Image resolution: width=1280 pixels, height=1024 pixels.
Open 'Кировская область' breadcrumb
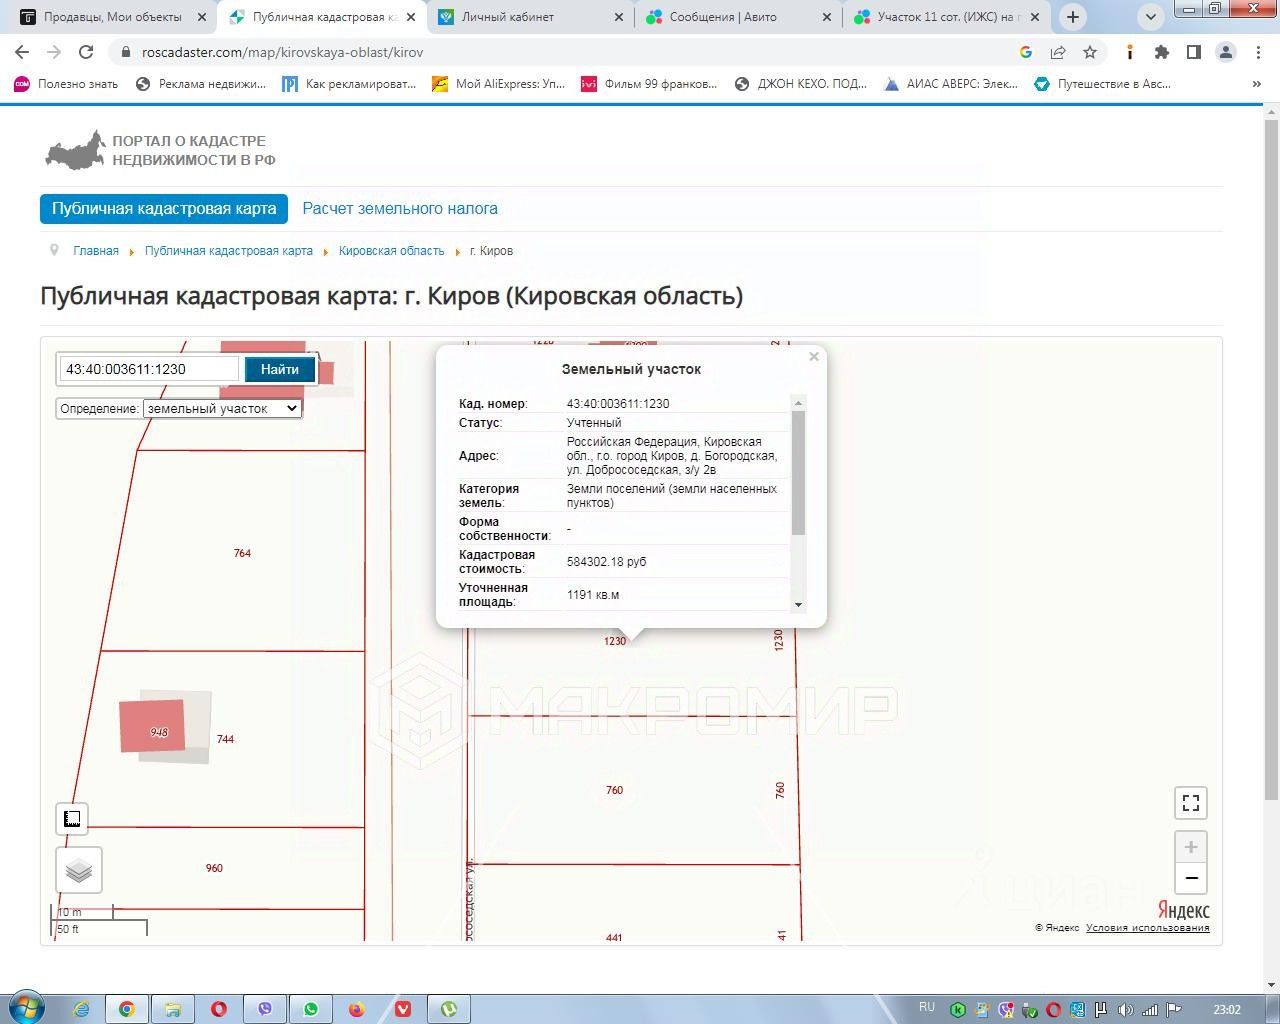(391, 251)
